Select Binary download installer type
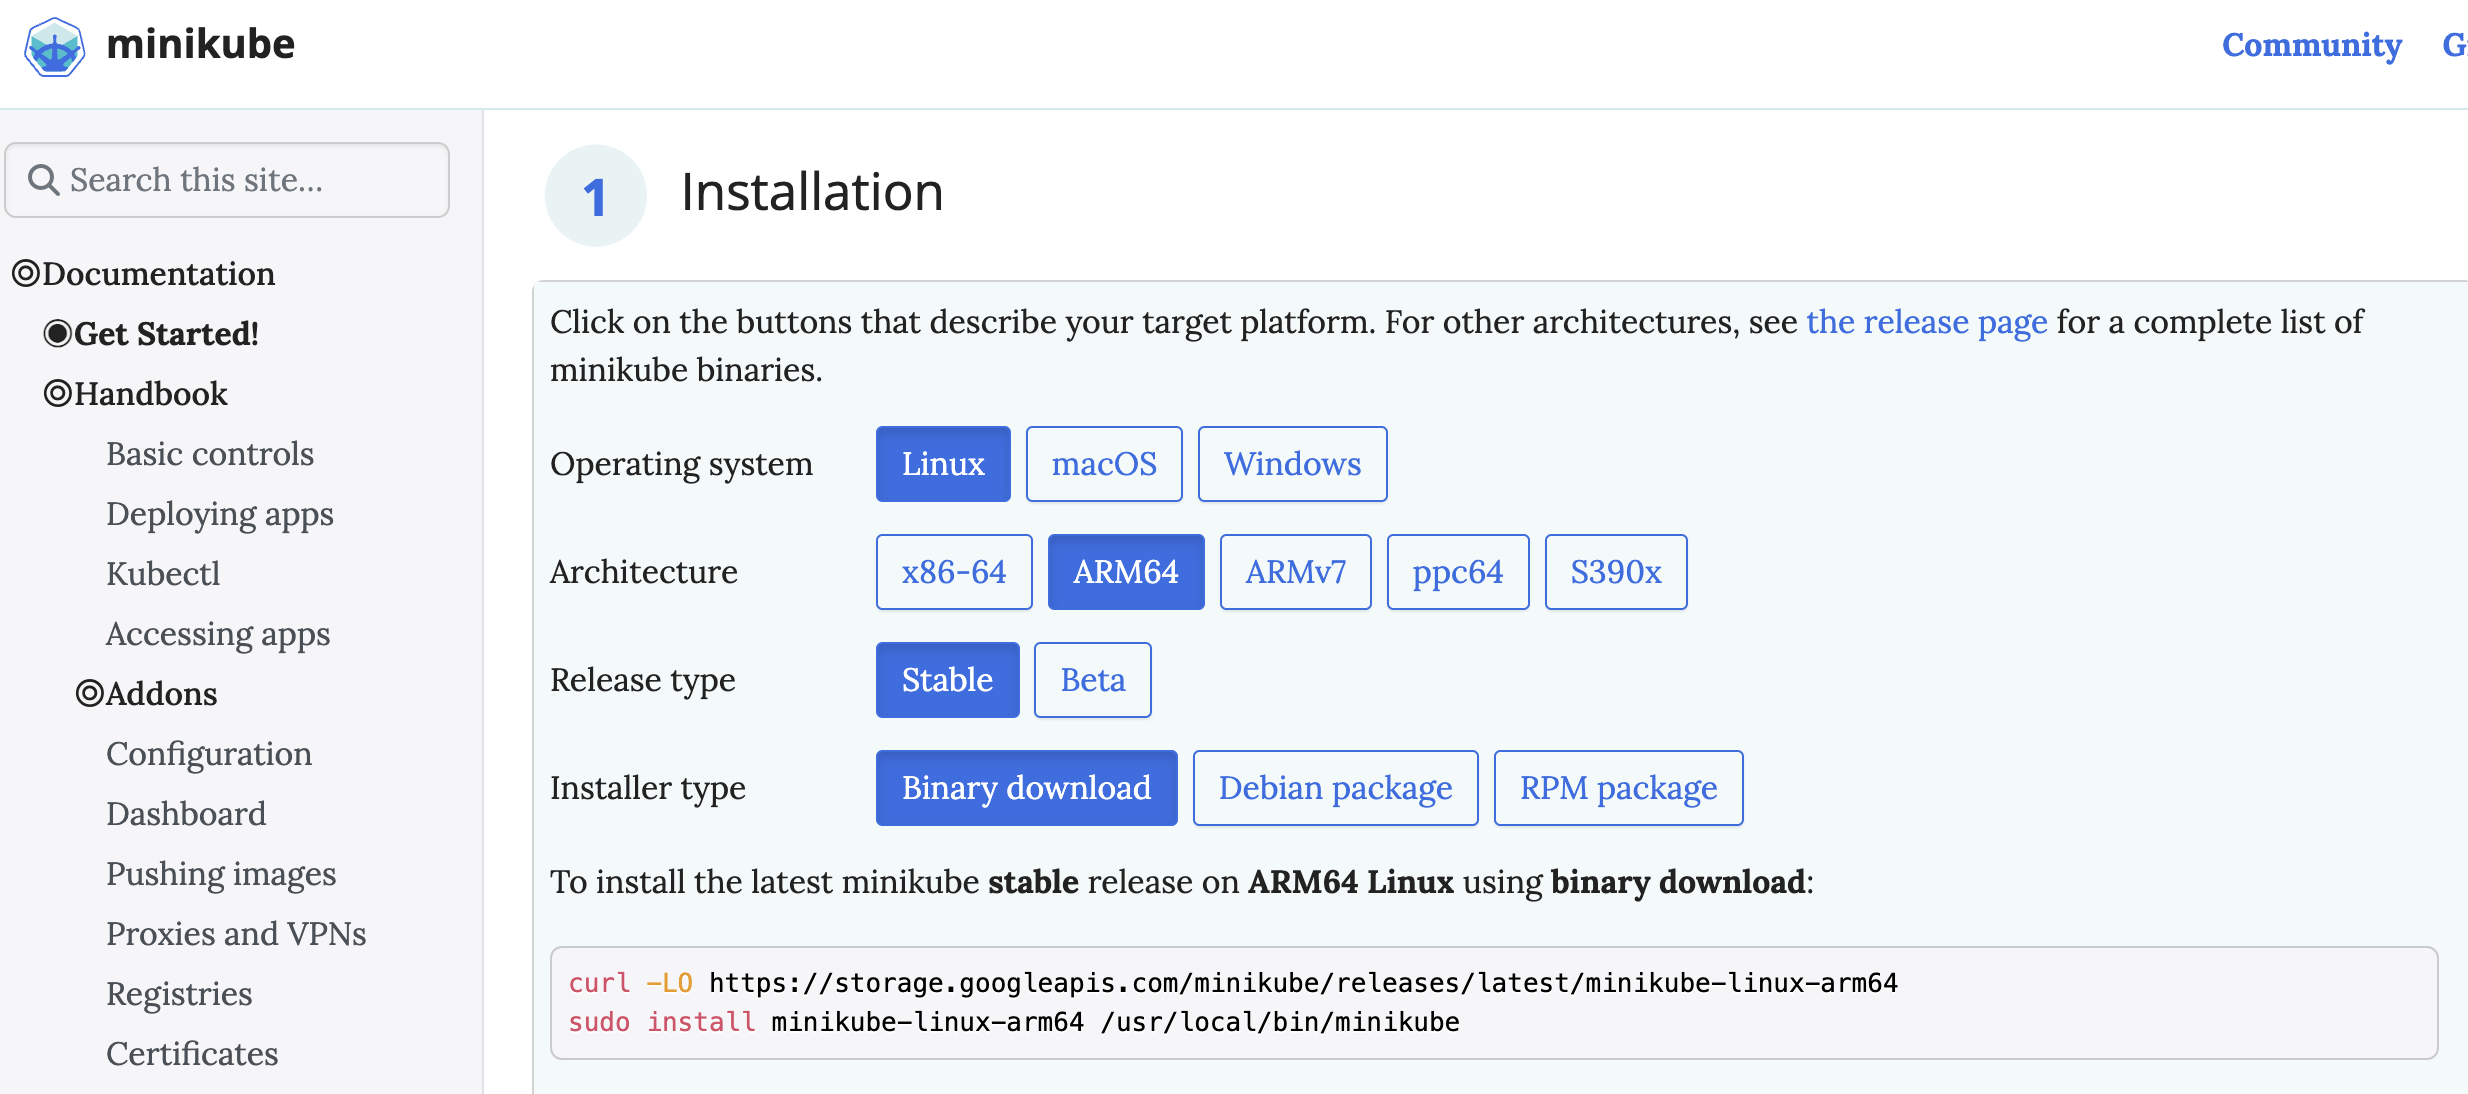 tap(1026, 788)
